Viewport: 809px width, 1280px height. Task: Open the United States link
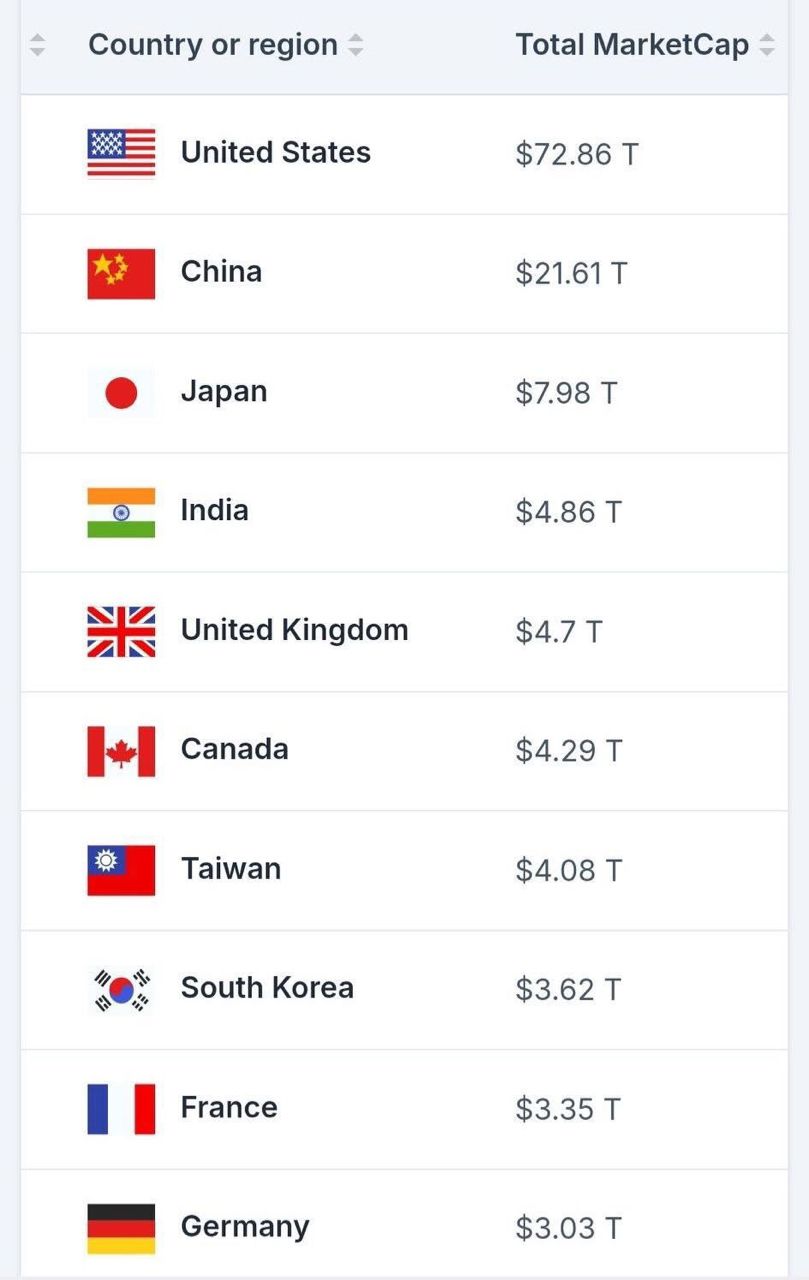coord(275,153)
